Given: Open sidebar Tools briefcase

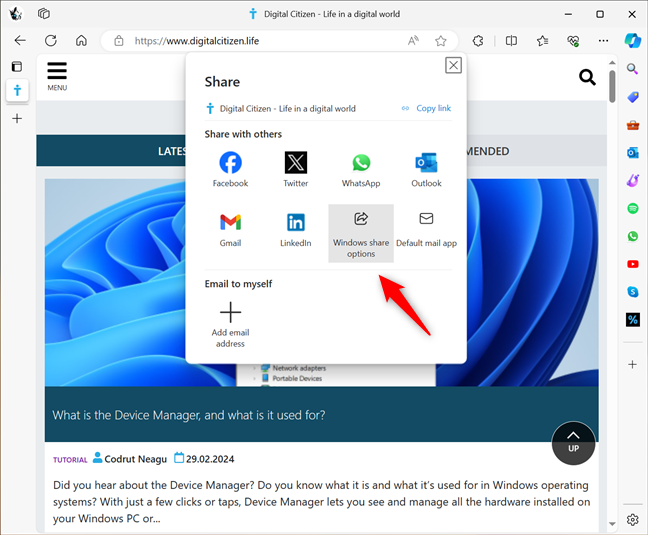Looking at the screenshot, I should (632, 125).
